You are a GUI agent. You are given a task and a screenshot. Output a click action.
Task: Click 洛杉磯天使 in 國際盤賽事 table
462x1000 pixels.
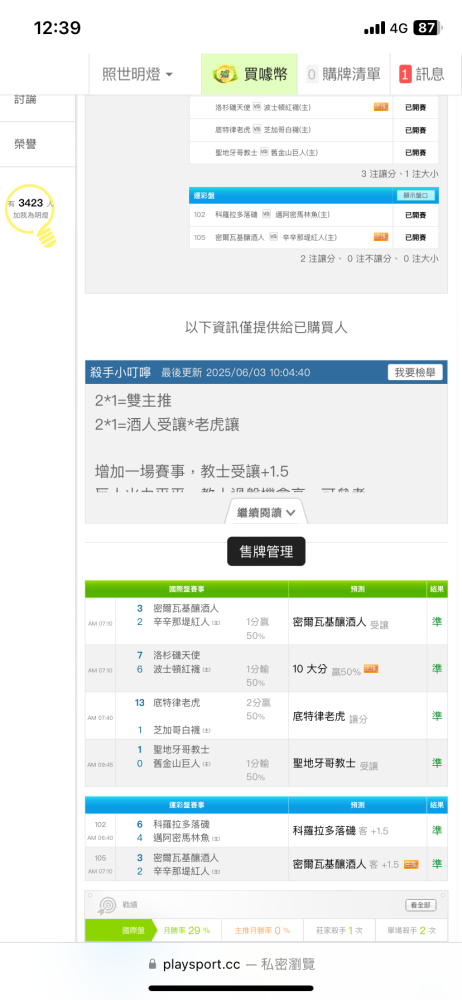(x=177, y=655)
